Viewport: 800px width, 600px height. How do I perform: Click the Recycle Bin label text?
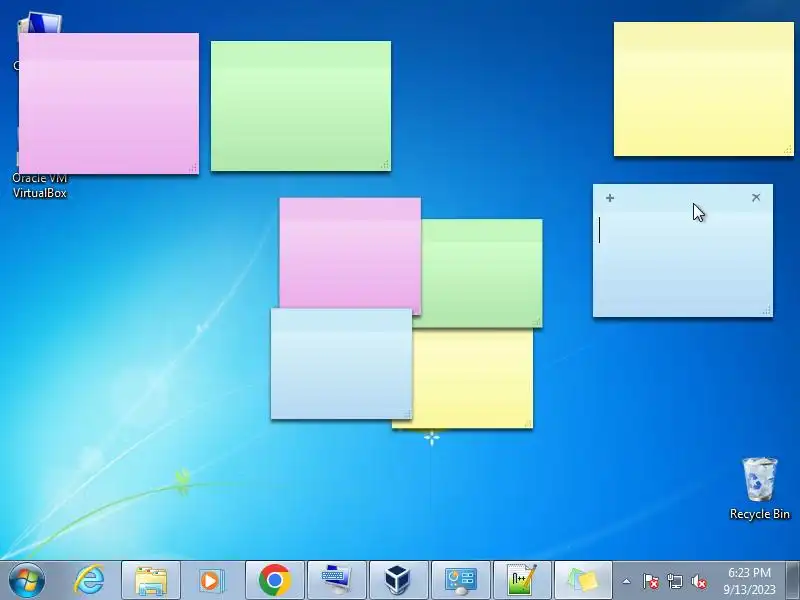pyautogui.click(x=760, y=514)
